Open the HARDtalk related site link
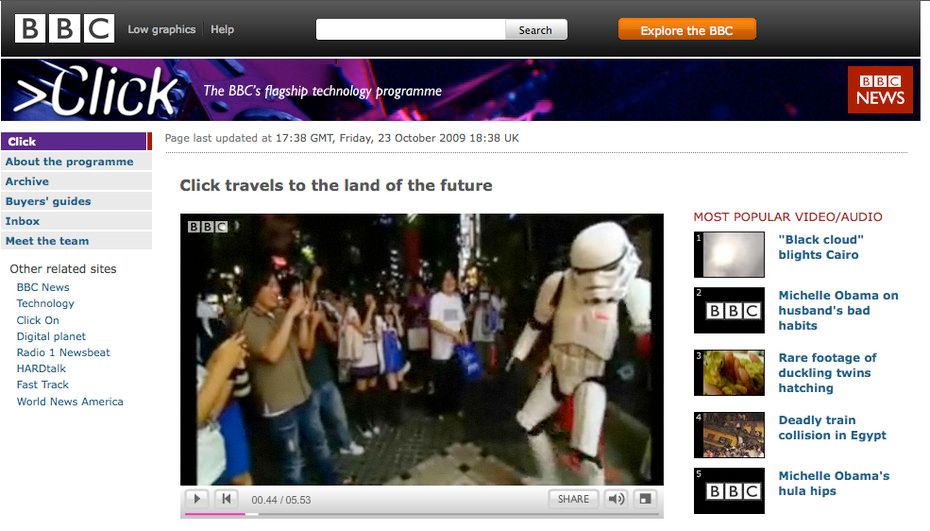 (42, 369)
